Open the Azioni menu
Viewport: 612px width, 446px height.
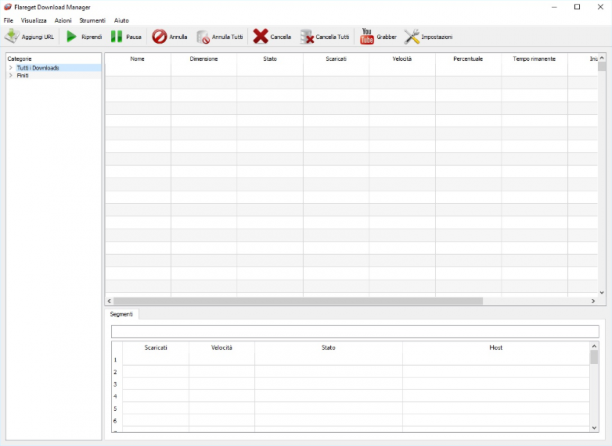click(x=63, y=20)
